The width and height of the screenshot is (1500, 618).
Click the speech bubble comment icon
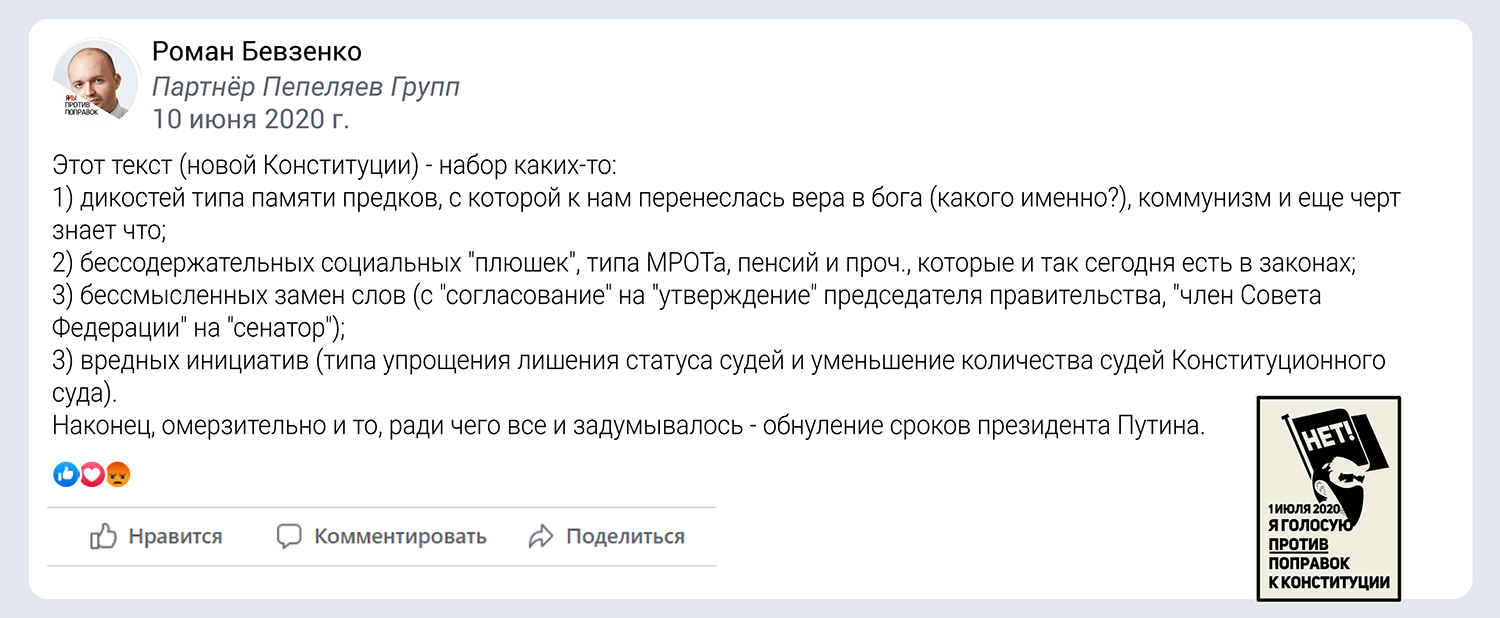click(289, 537)
